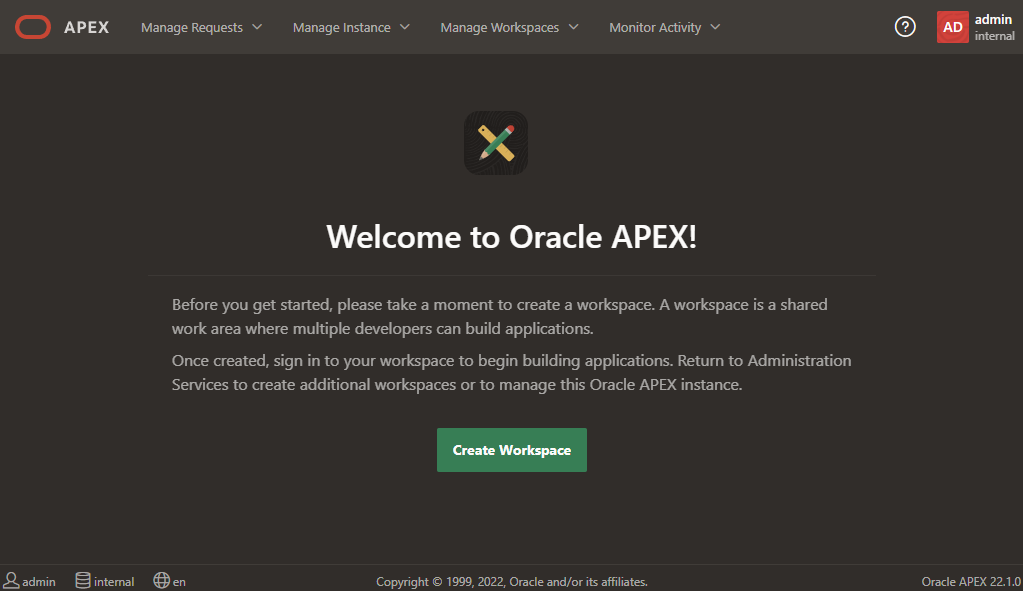Open the Help question mark icon

[905, 27]
